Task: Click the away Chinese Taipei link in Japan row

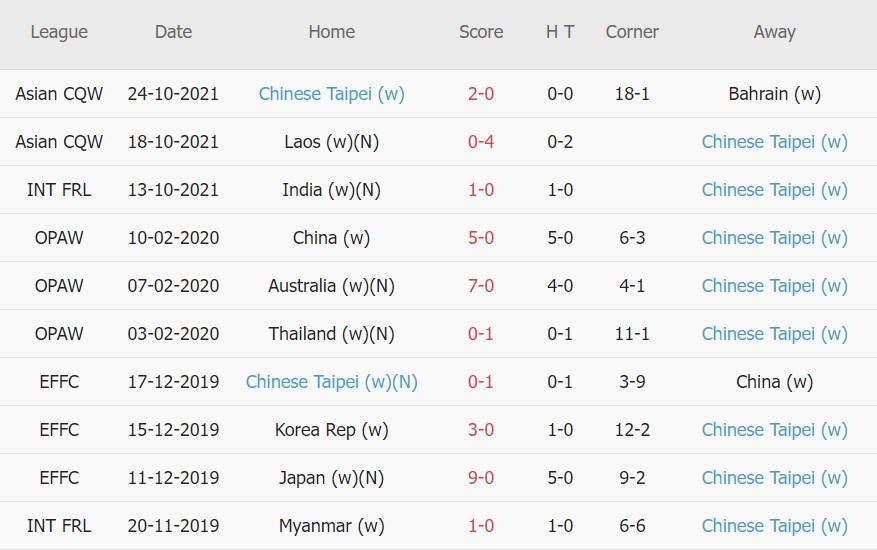Action: coord(774,478)
